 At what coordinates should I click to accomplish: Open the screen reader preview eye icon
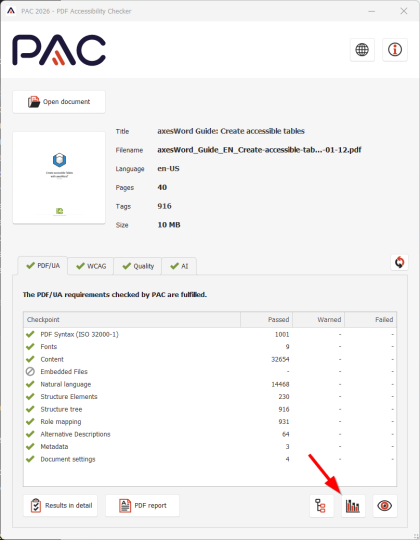[385, 506]
